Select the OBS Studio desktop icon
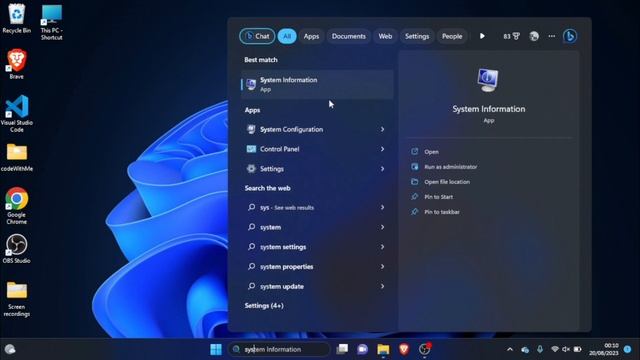The image size is (640, 360). 16,249
